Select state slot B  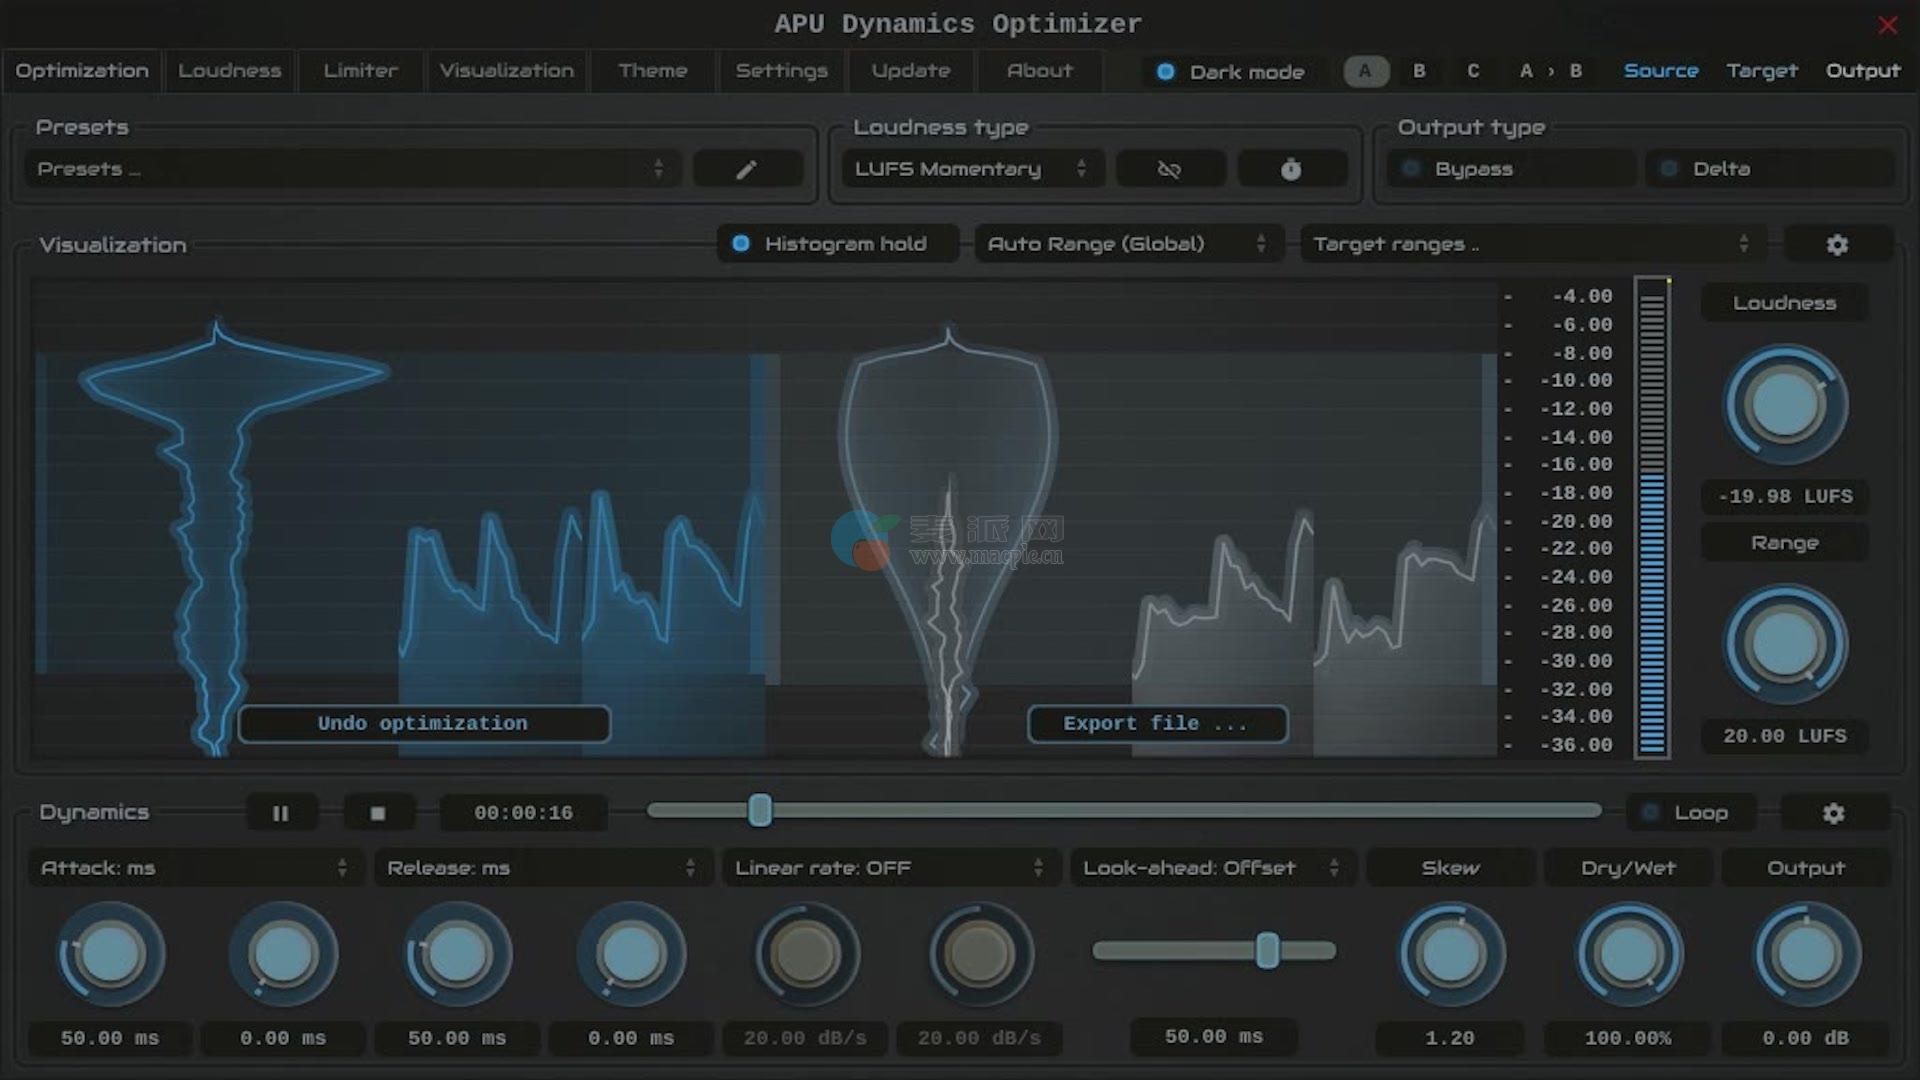pos(1419,71)
